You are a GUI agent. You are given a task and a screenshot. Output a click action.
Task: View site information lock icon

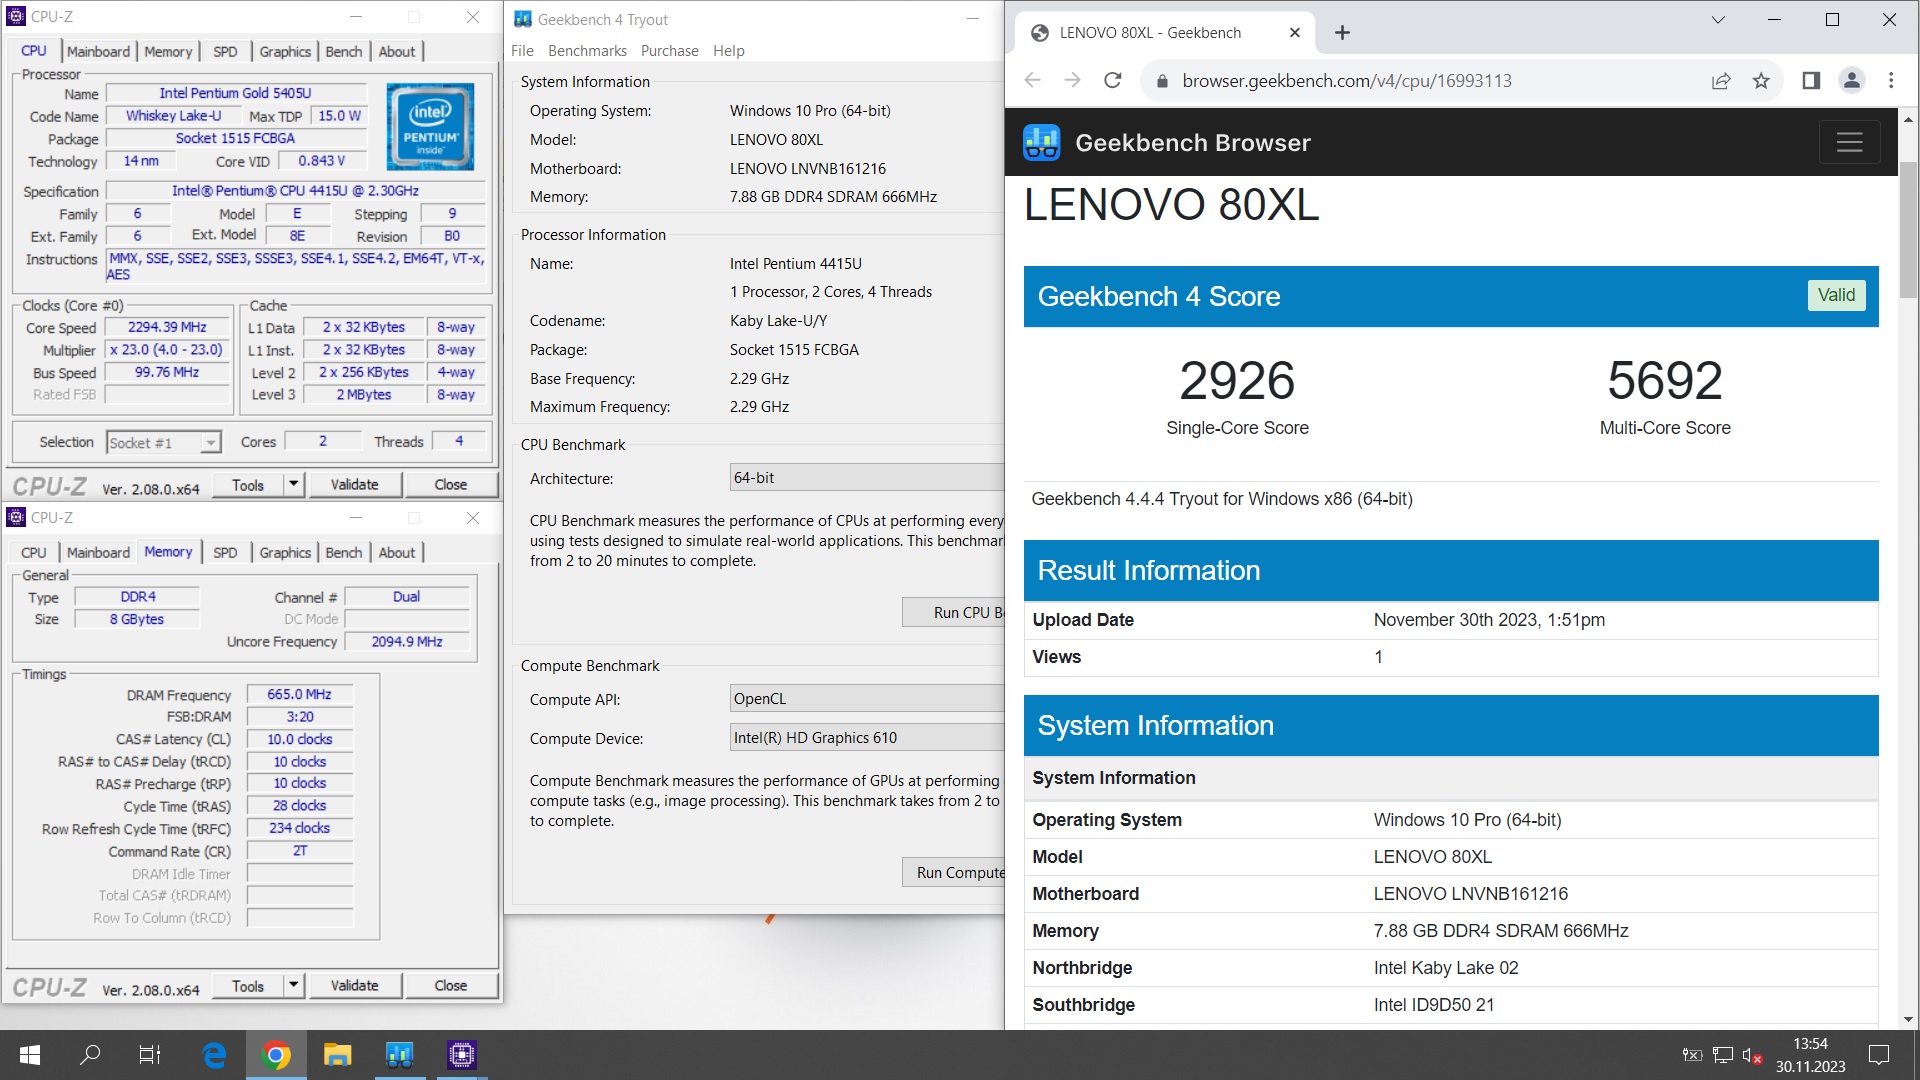[x=1162, y=81]
